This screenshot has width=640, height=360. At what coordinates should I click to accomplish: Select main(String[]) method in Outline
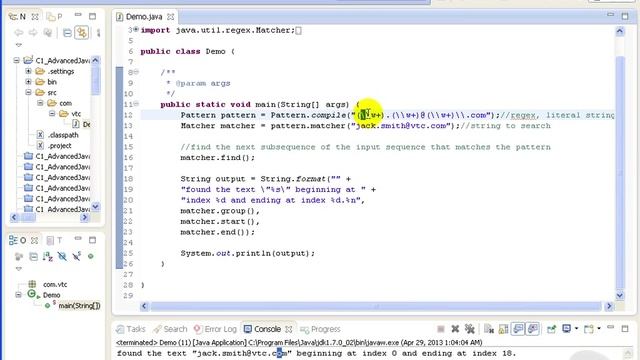(x=73, y=305)
